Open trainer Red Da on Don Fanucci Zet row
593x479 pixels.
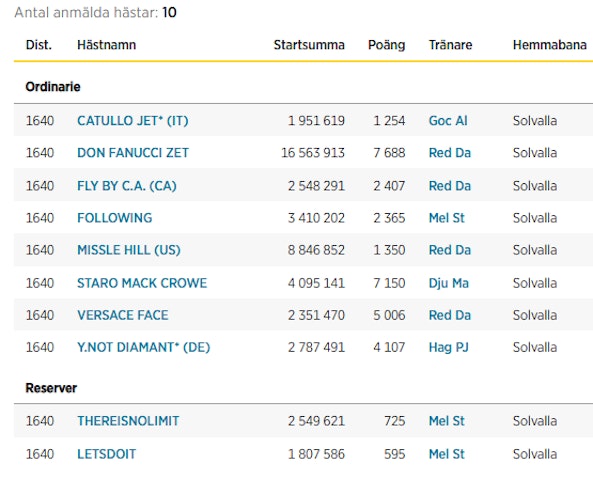coord(450,153)
